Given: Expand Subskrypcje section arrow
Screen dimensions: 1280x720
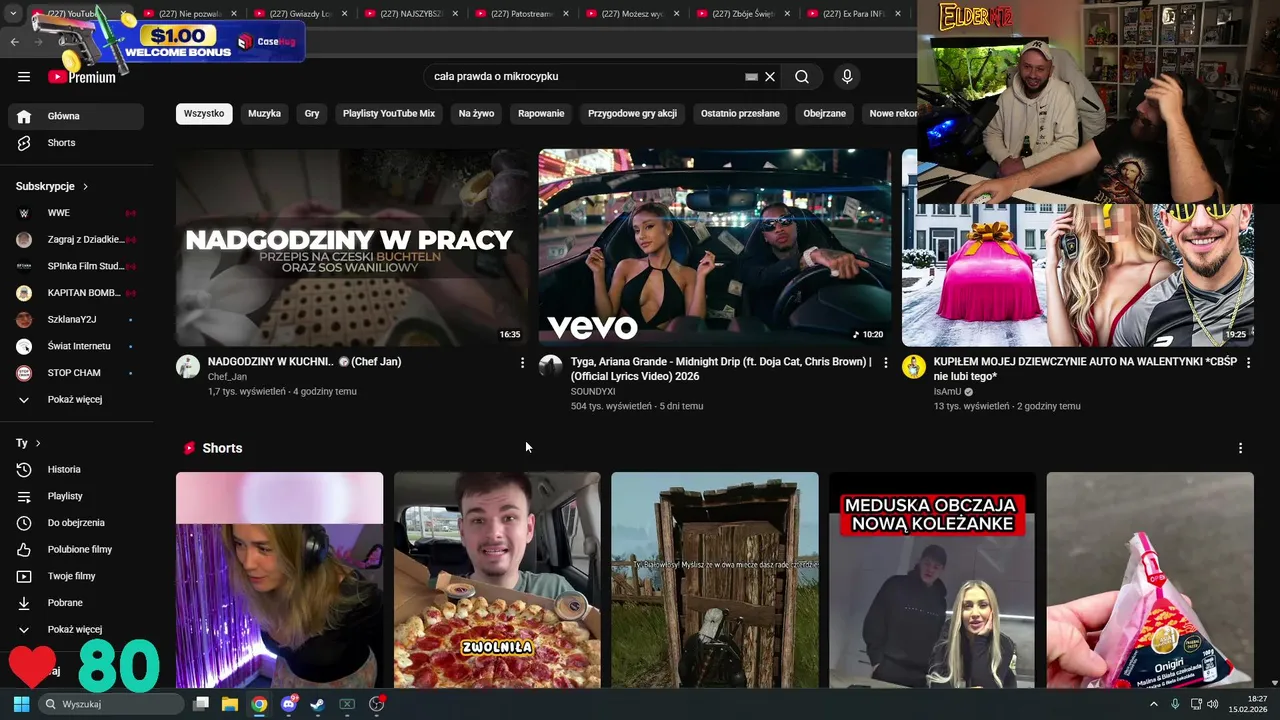Looking at the screenshot, I should [85, 186].
